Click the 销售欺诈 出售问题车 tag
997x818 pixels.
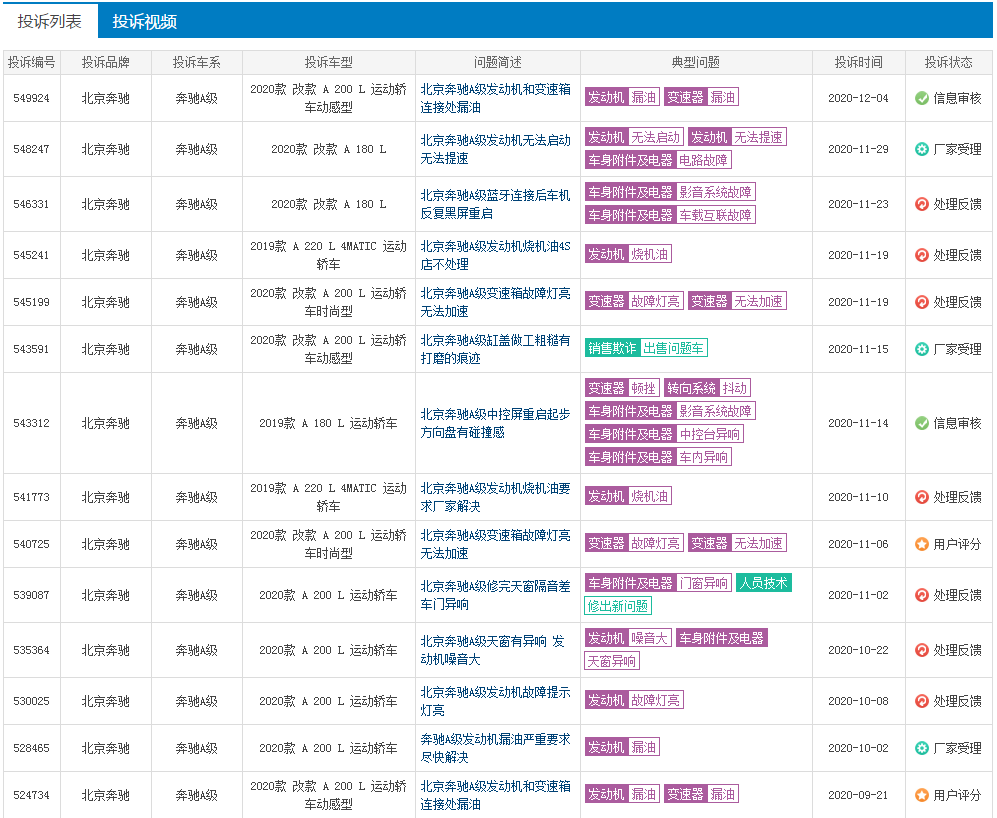pyautogui.click(x=646, y=349)
